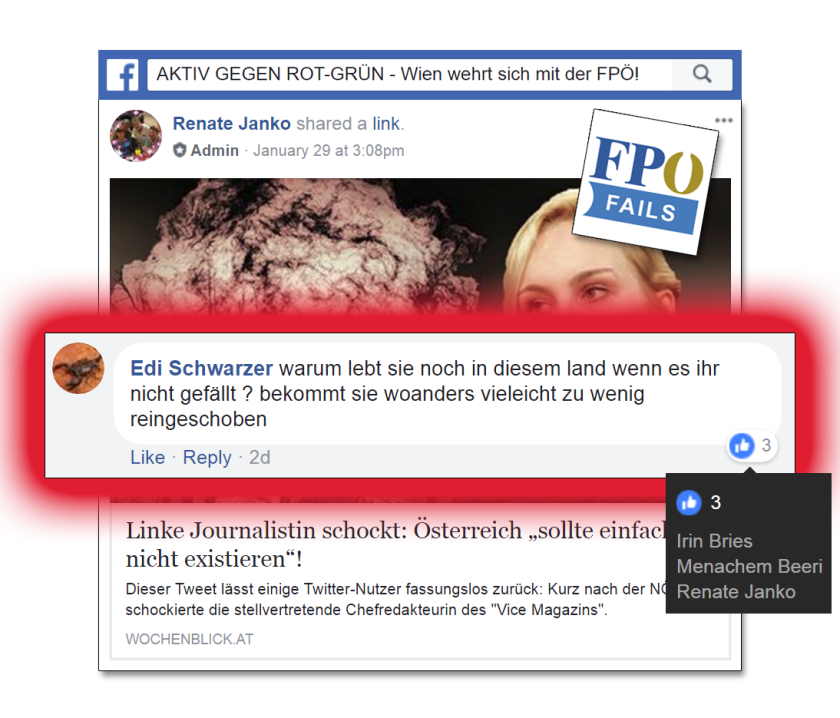Screen dimensions: 840x718
Task: Open Renate Janko's profile picture
Action: pos(136,136)
